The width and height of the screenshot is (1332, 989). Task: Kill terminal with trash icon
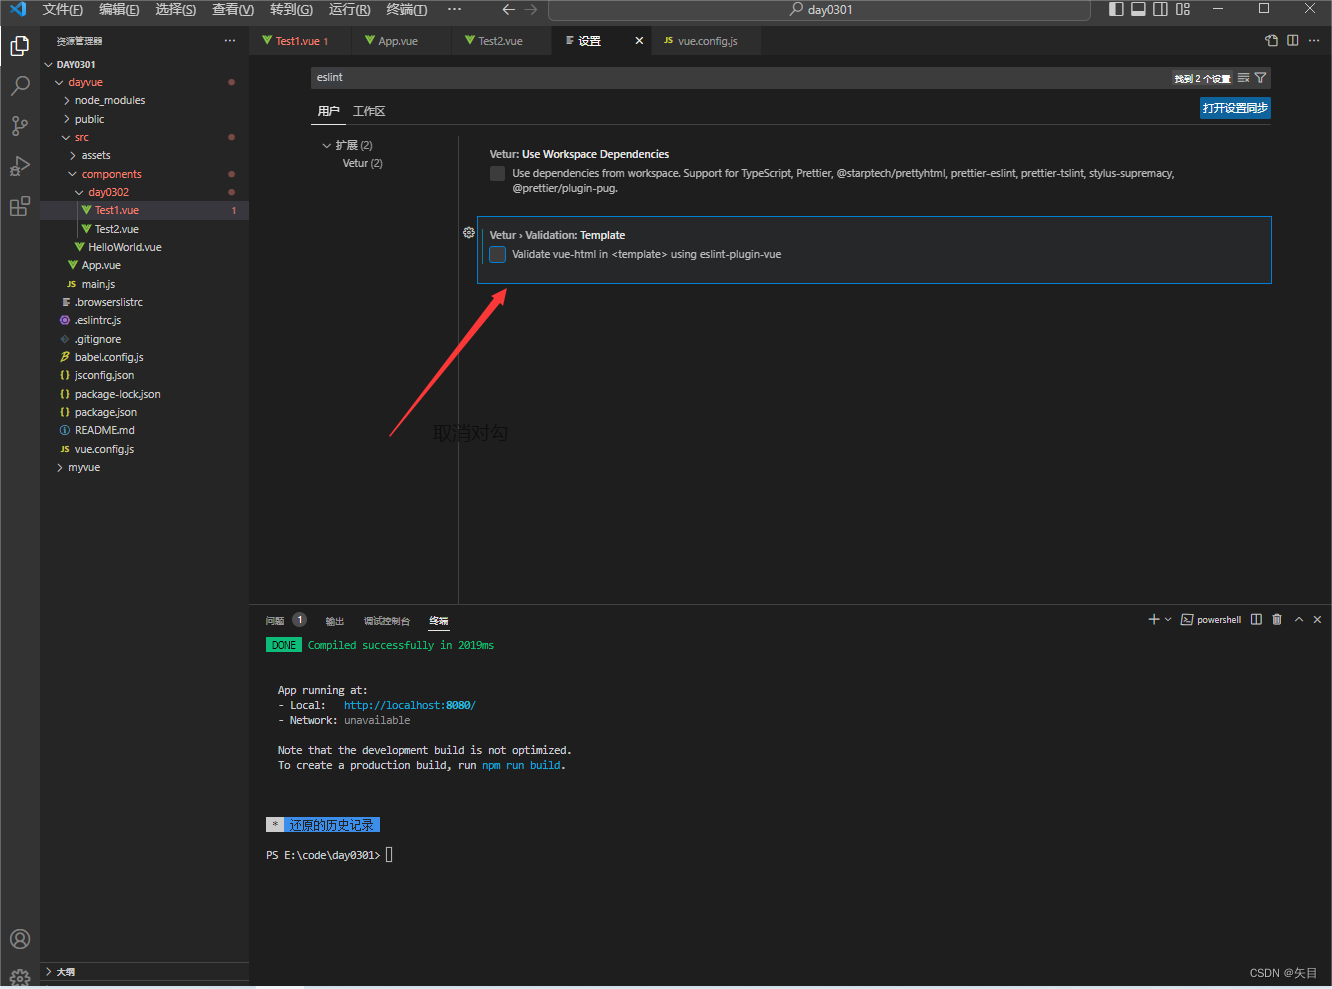coord(1277,620)
